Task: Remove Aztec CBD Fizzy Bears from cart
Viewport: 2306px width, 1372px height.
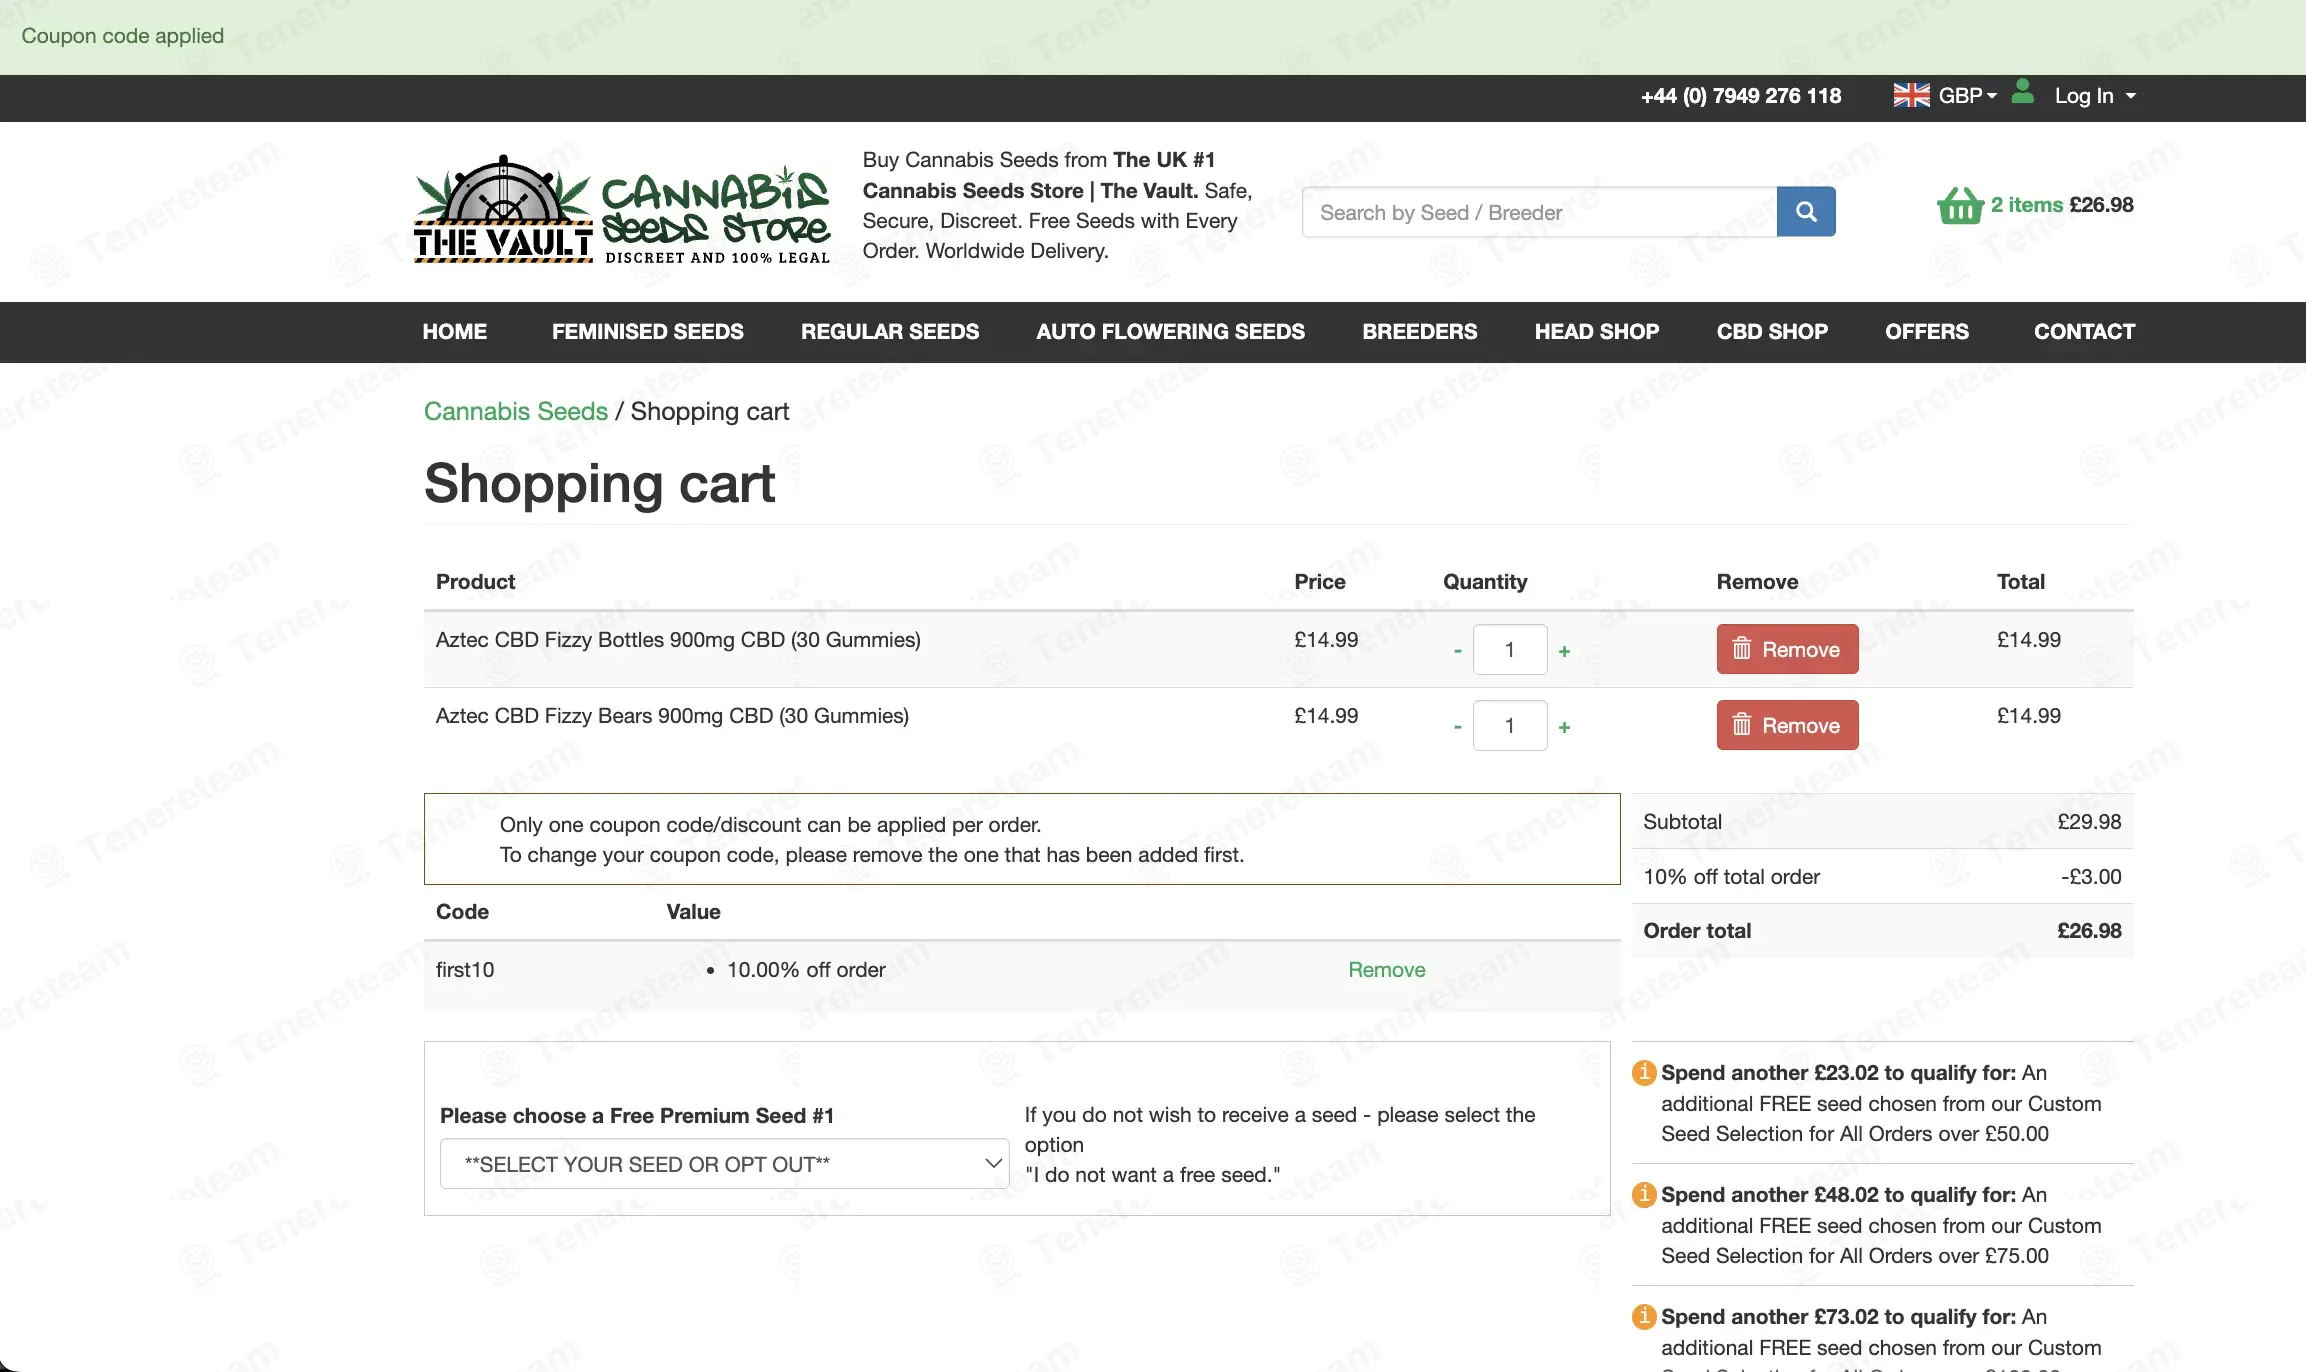Action: tap(1787, 725)
